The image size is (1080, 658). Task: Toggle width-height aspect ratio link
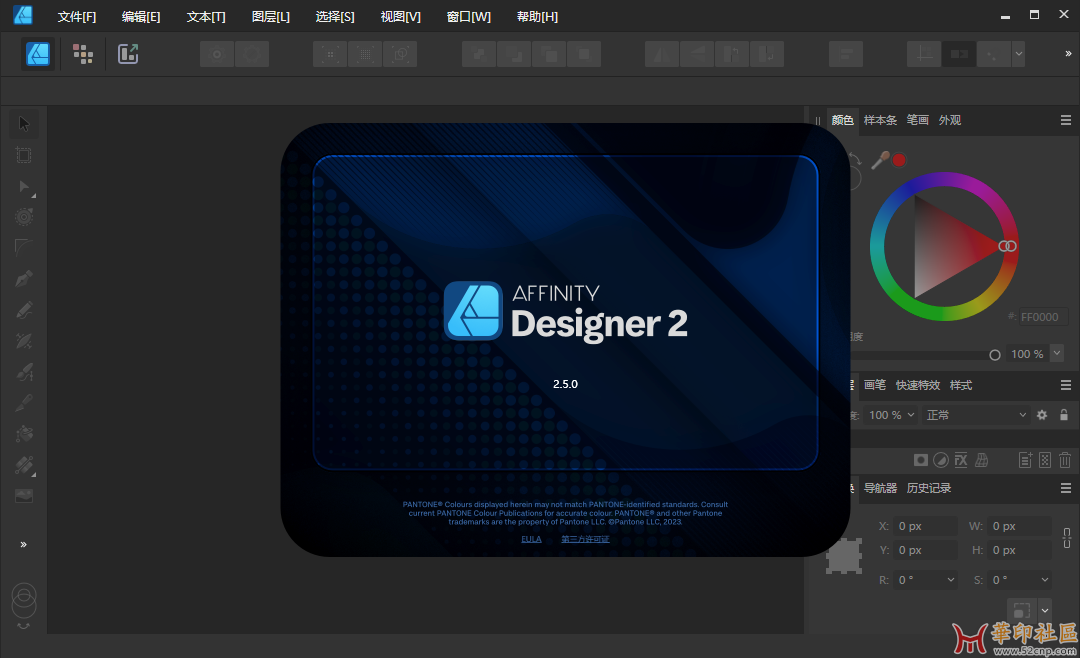1066,538
